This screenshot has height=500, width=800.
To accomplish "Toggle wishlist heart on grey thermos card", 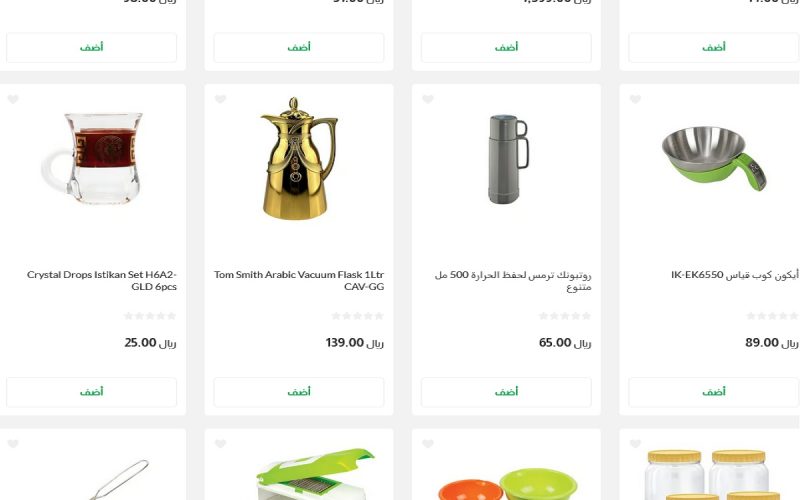I will 428,99.
